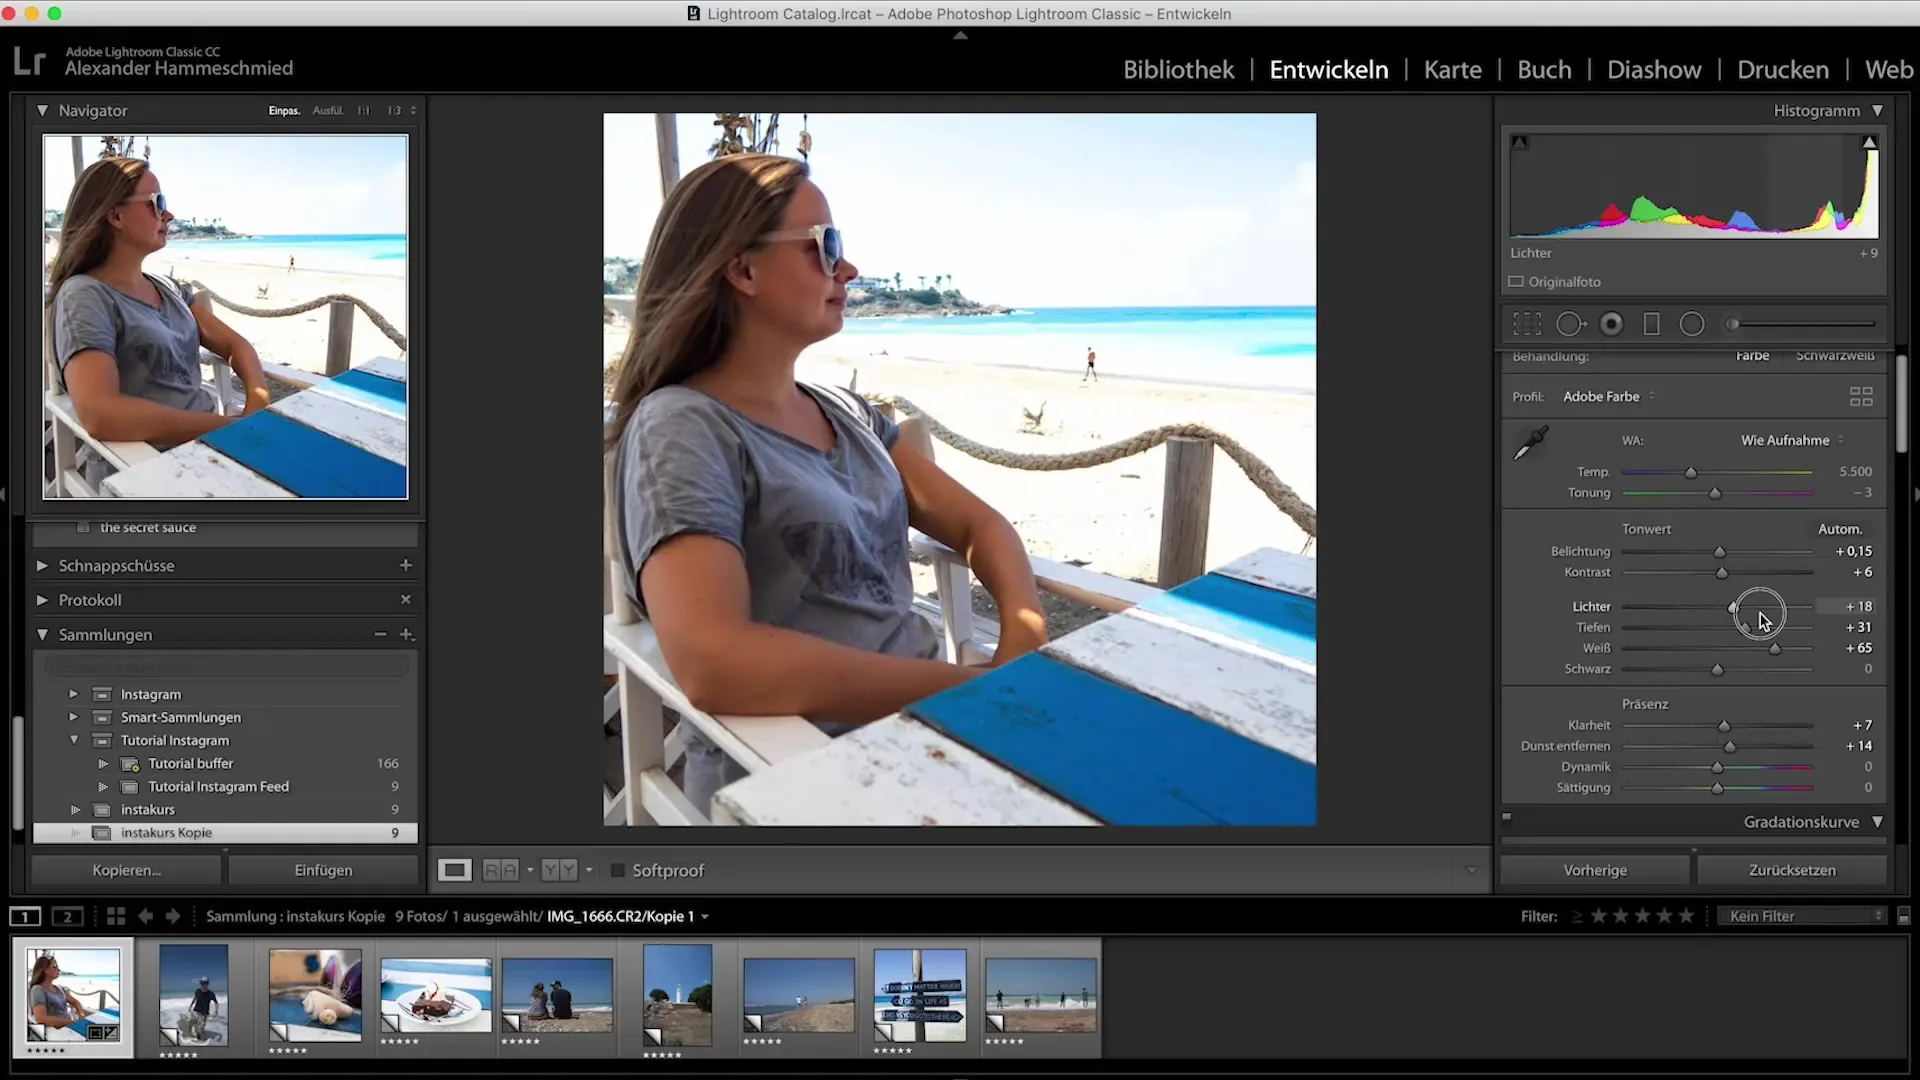The height and width of the screenshot is (1080, 1920).
Task: Toggle highlight clipping indicator in histogram
Action: point(1869,143)
